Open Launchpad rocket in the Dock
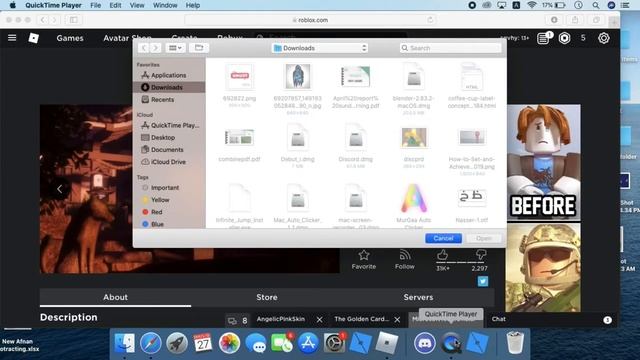Image resolution: width=640 pixels, height=360 pixels. pos(177,343)
